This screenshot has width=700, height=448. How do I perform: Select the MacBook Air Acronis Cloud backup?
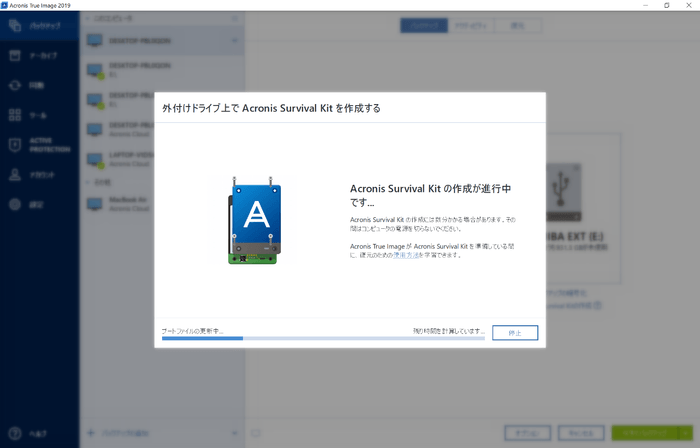(162, 204)
